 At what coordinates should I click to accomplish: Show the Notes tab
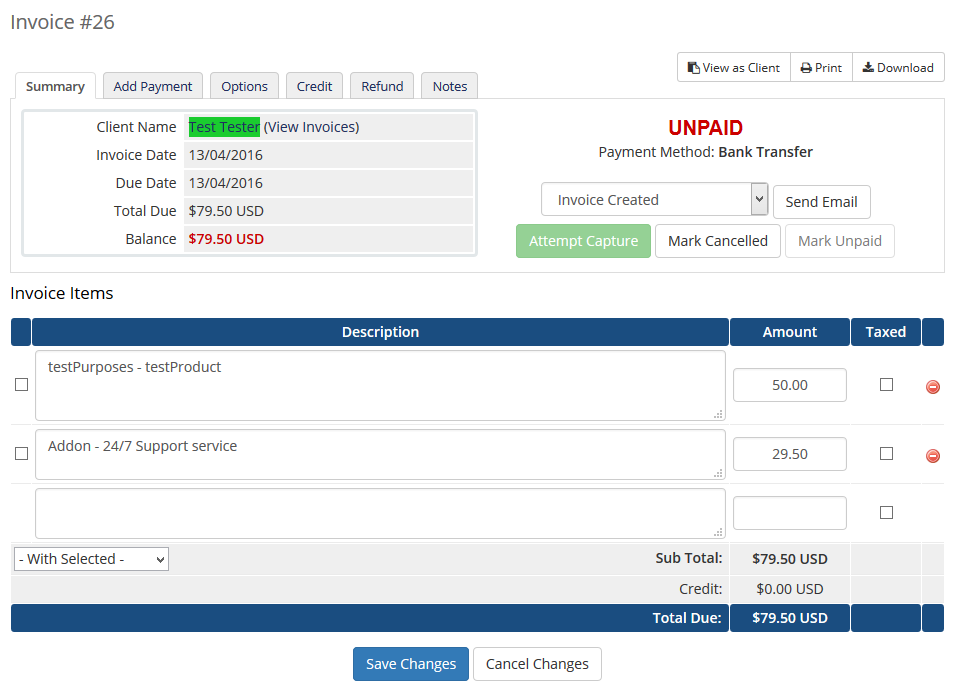click(450, 86)
